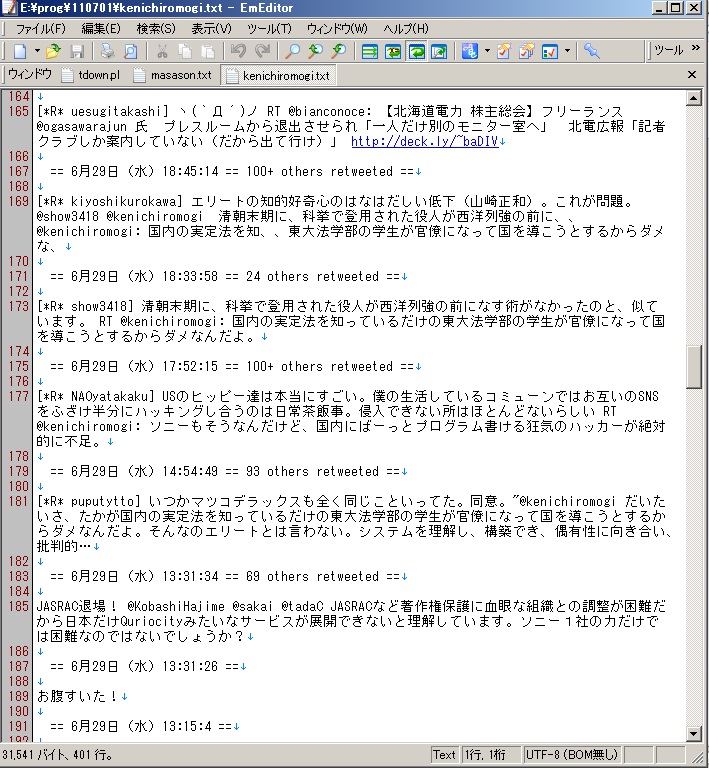Open dropdown arrow next to Customize icon
Screen dimensions: 709x768
pyautogui.click(x=567, y=51)
